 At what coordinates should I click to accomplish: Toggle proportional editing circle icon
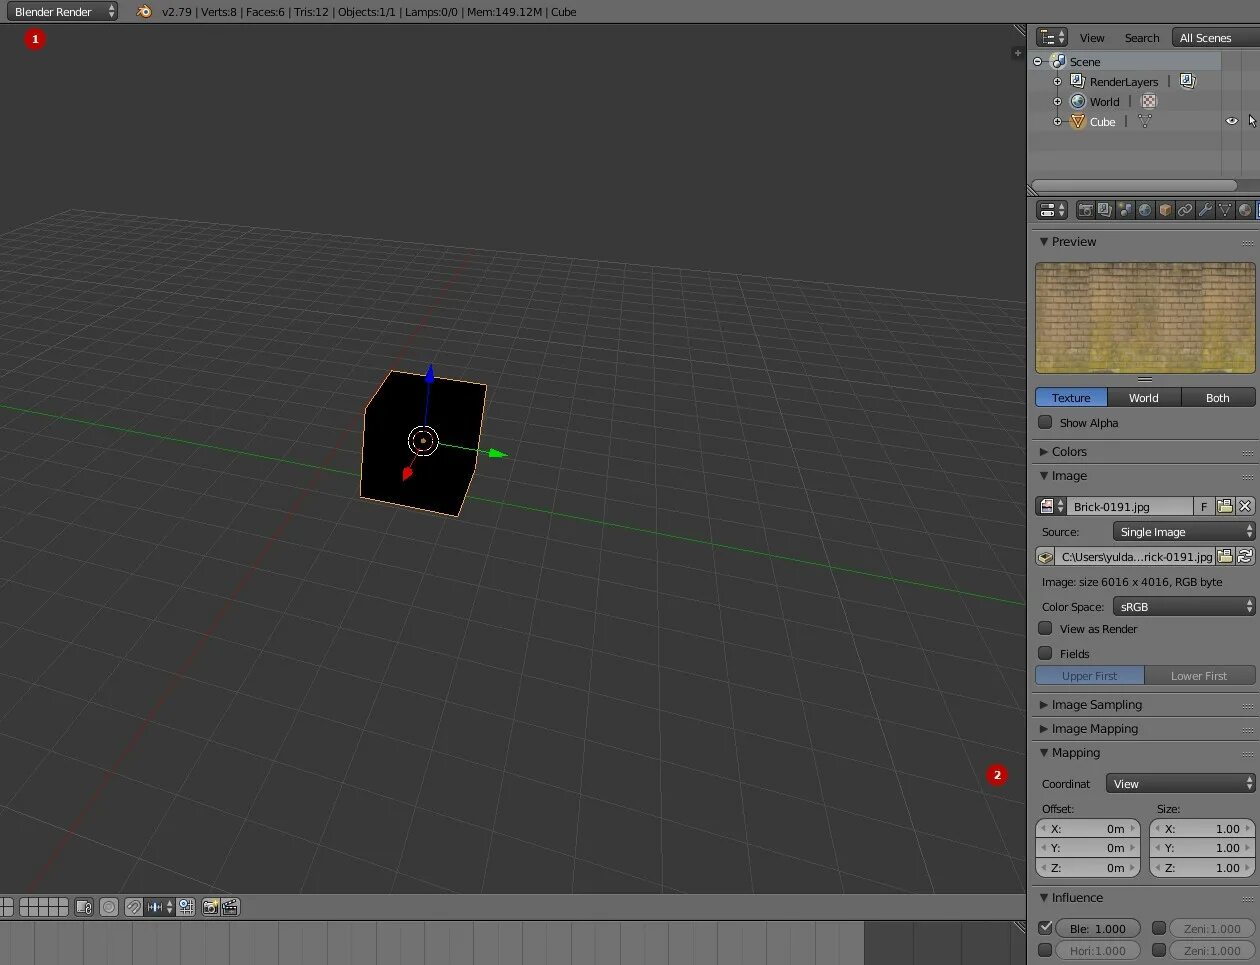[x=109, y=907]
